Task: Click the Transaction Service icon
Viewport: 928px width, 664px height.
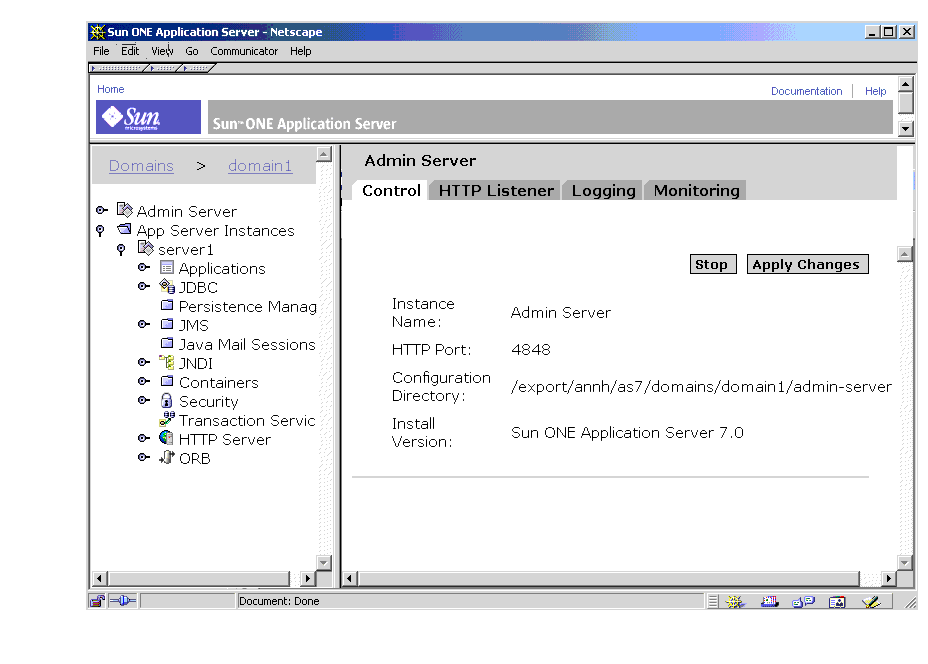Action: [167, 420]
